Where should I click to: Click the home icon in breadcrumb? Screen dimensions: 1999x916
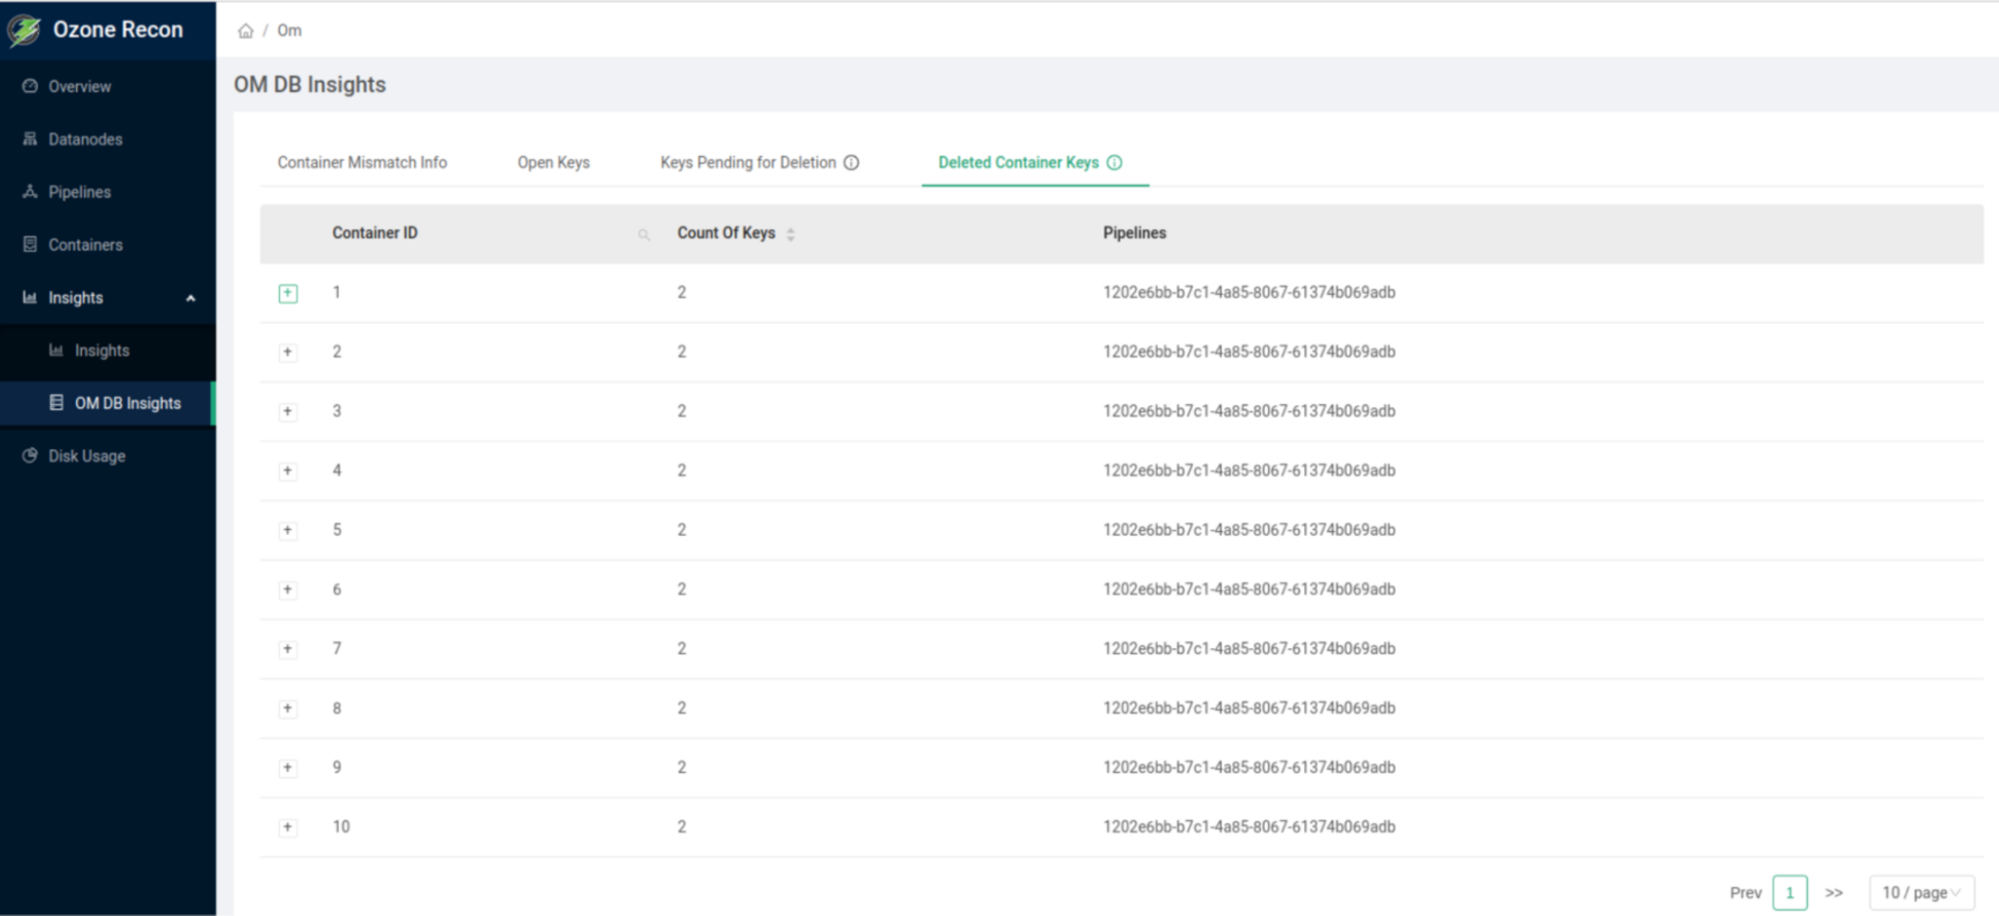(245, 31)
